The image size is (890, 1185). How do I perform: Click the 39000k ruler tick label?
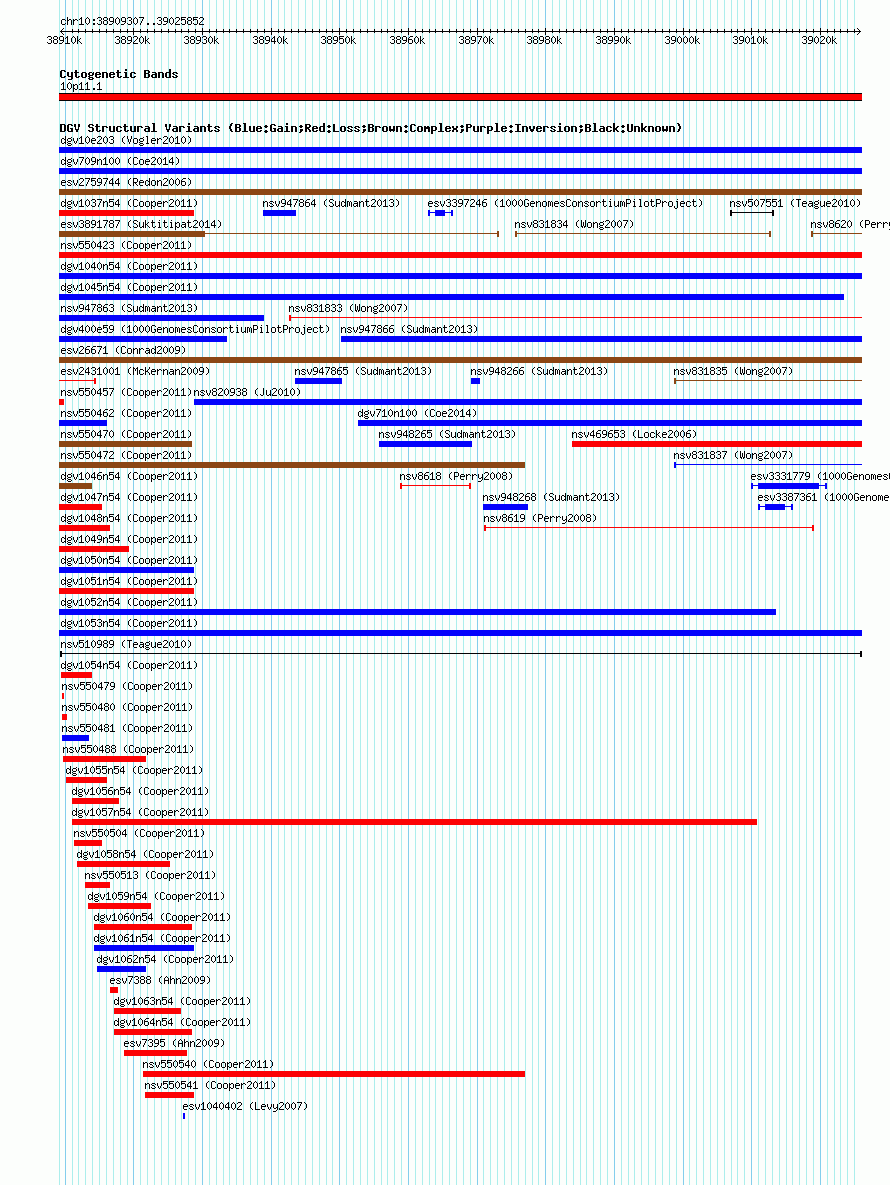pyautogui.click(x=681, y=40)
